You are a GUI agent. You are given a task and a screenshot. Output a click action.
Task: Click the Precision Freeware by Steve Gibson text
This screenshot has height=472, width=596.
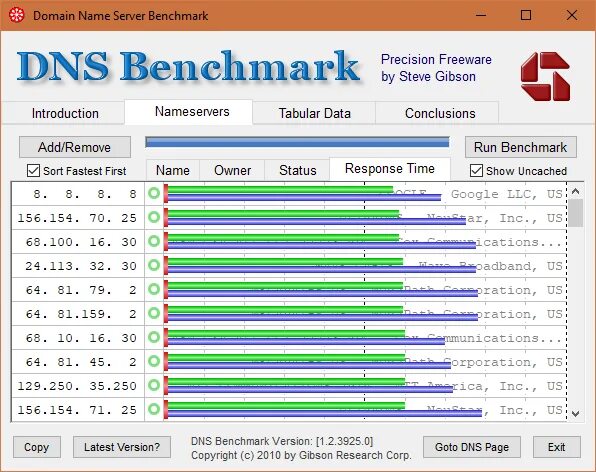[x=436, y=68]
